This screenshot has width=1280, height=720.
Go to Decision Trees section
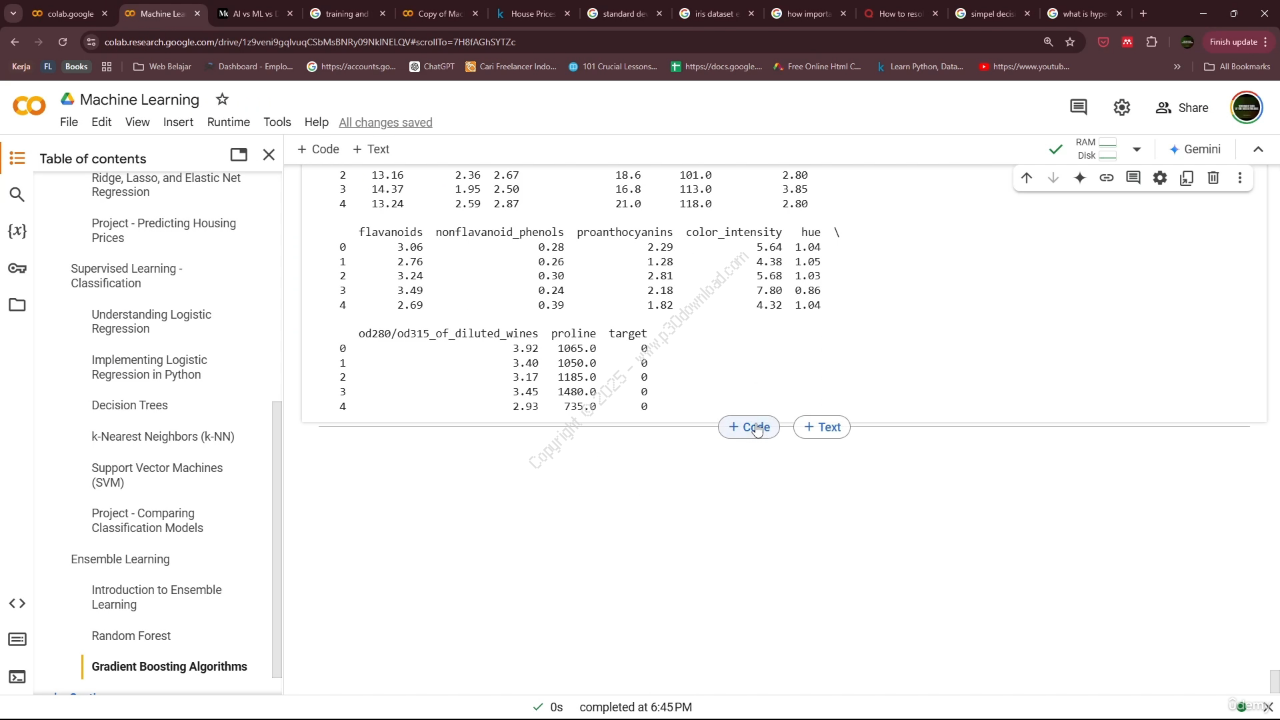click(130, 405)
